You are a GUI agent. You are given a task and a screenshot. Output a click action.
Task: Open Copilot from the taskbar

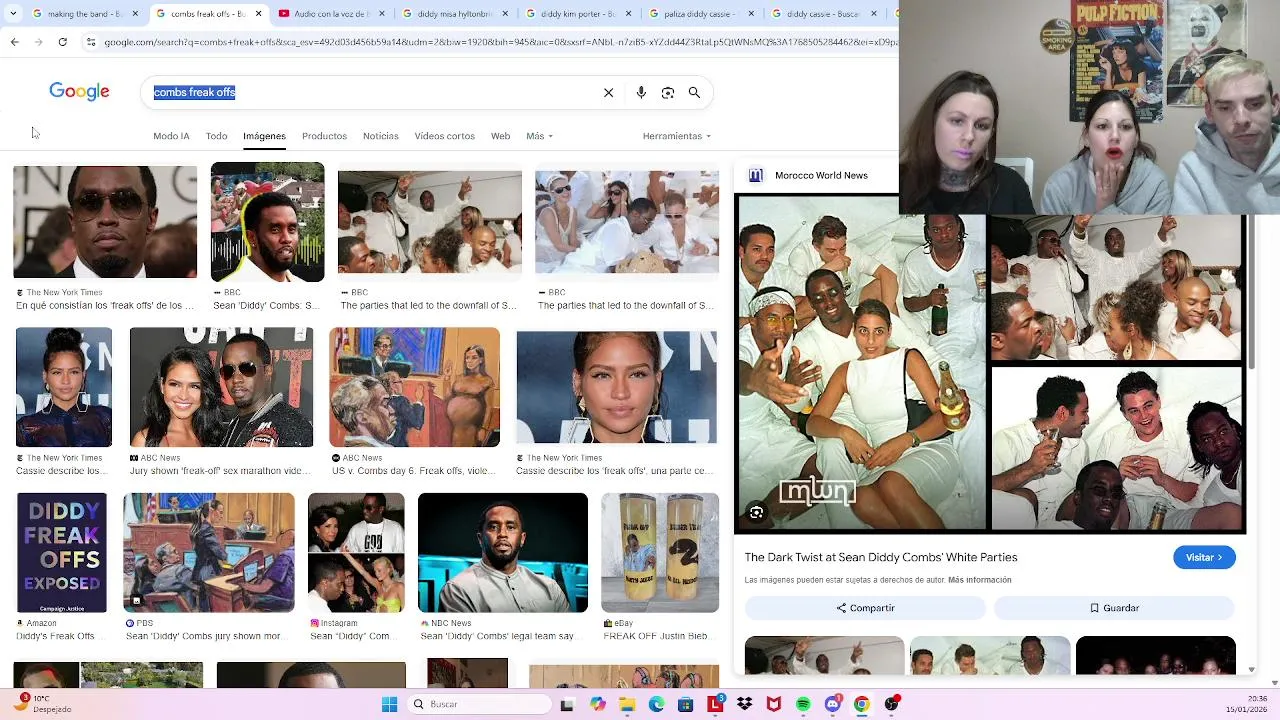[598, 704]
